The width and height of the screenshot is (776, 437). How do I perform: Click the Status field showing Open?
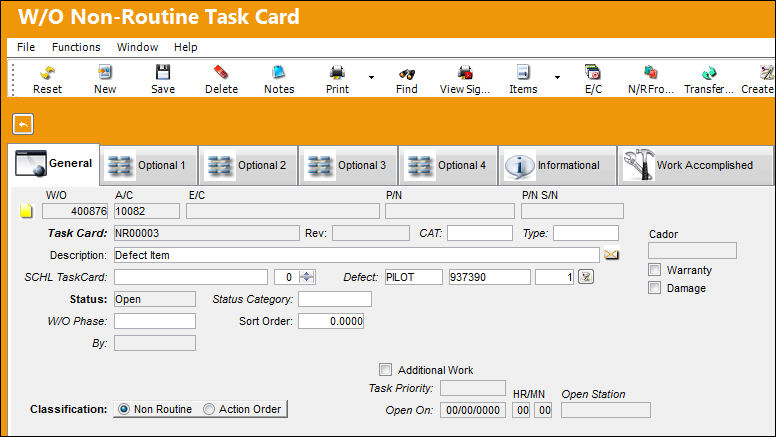[155, 299]
